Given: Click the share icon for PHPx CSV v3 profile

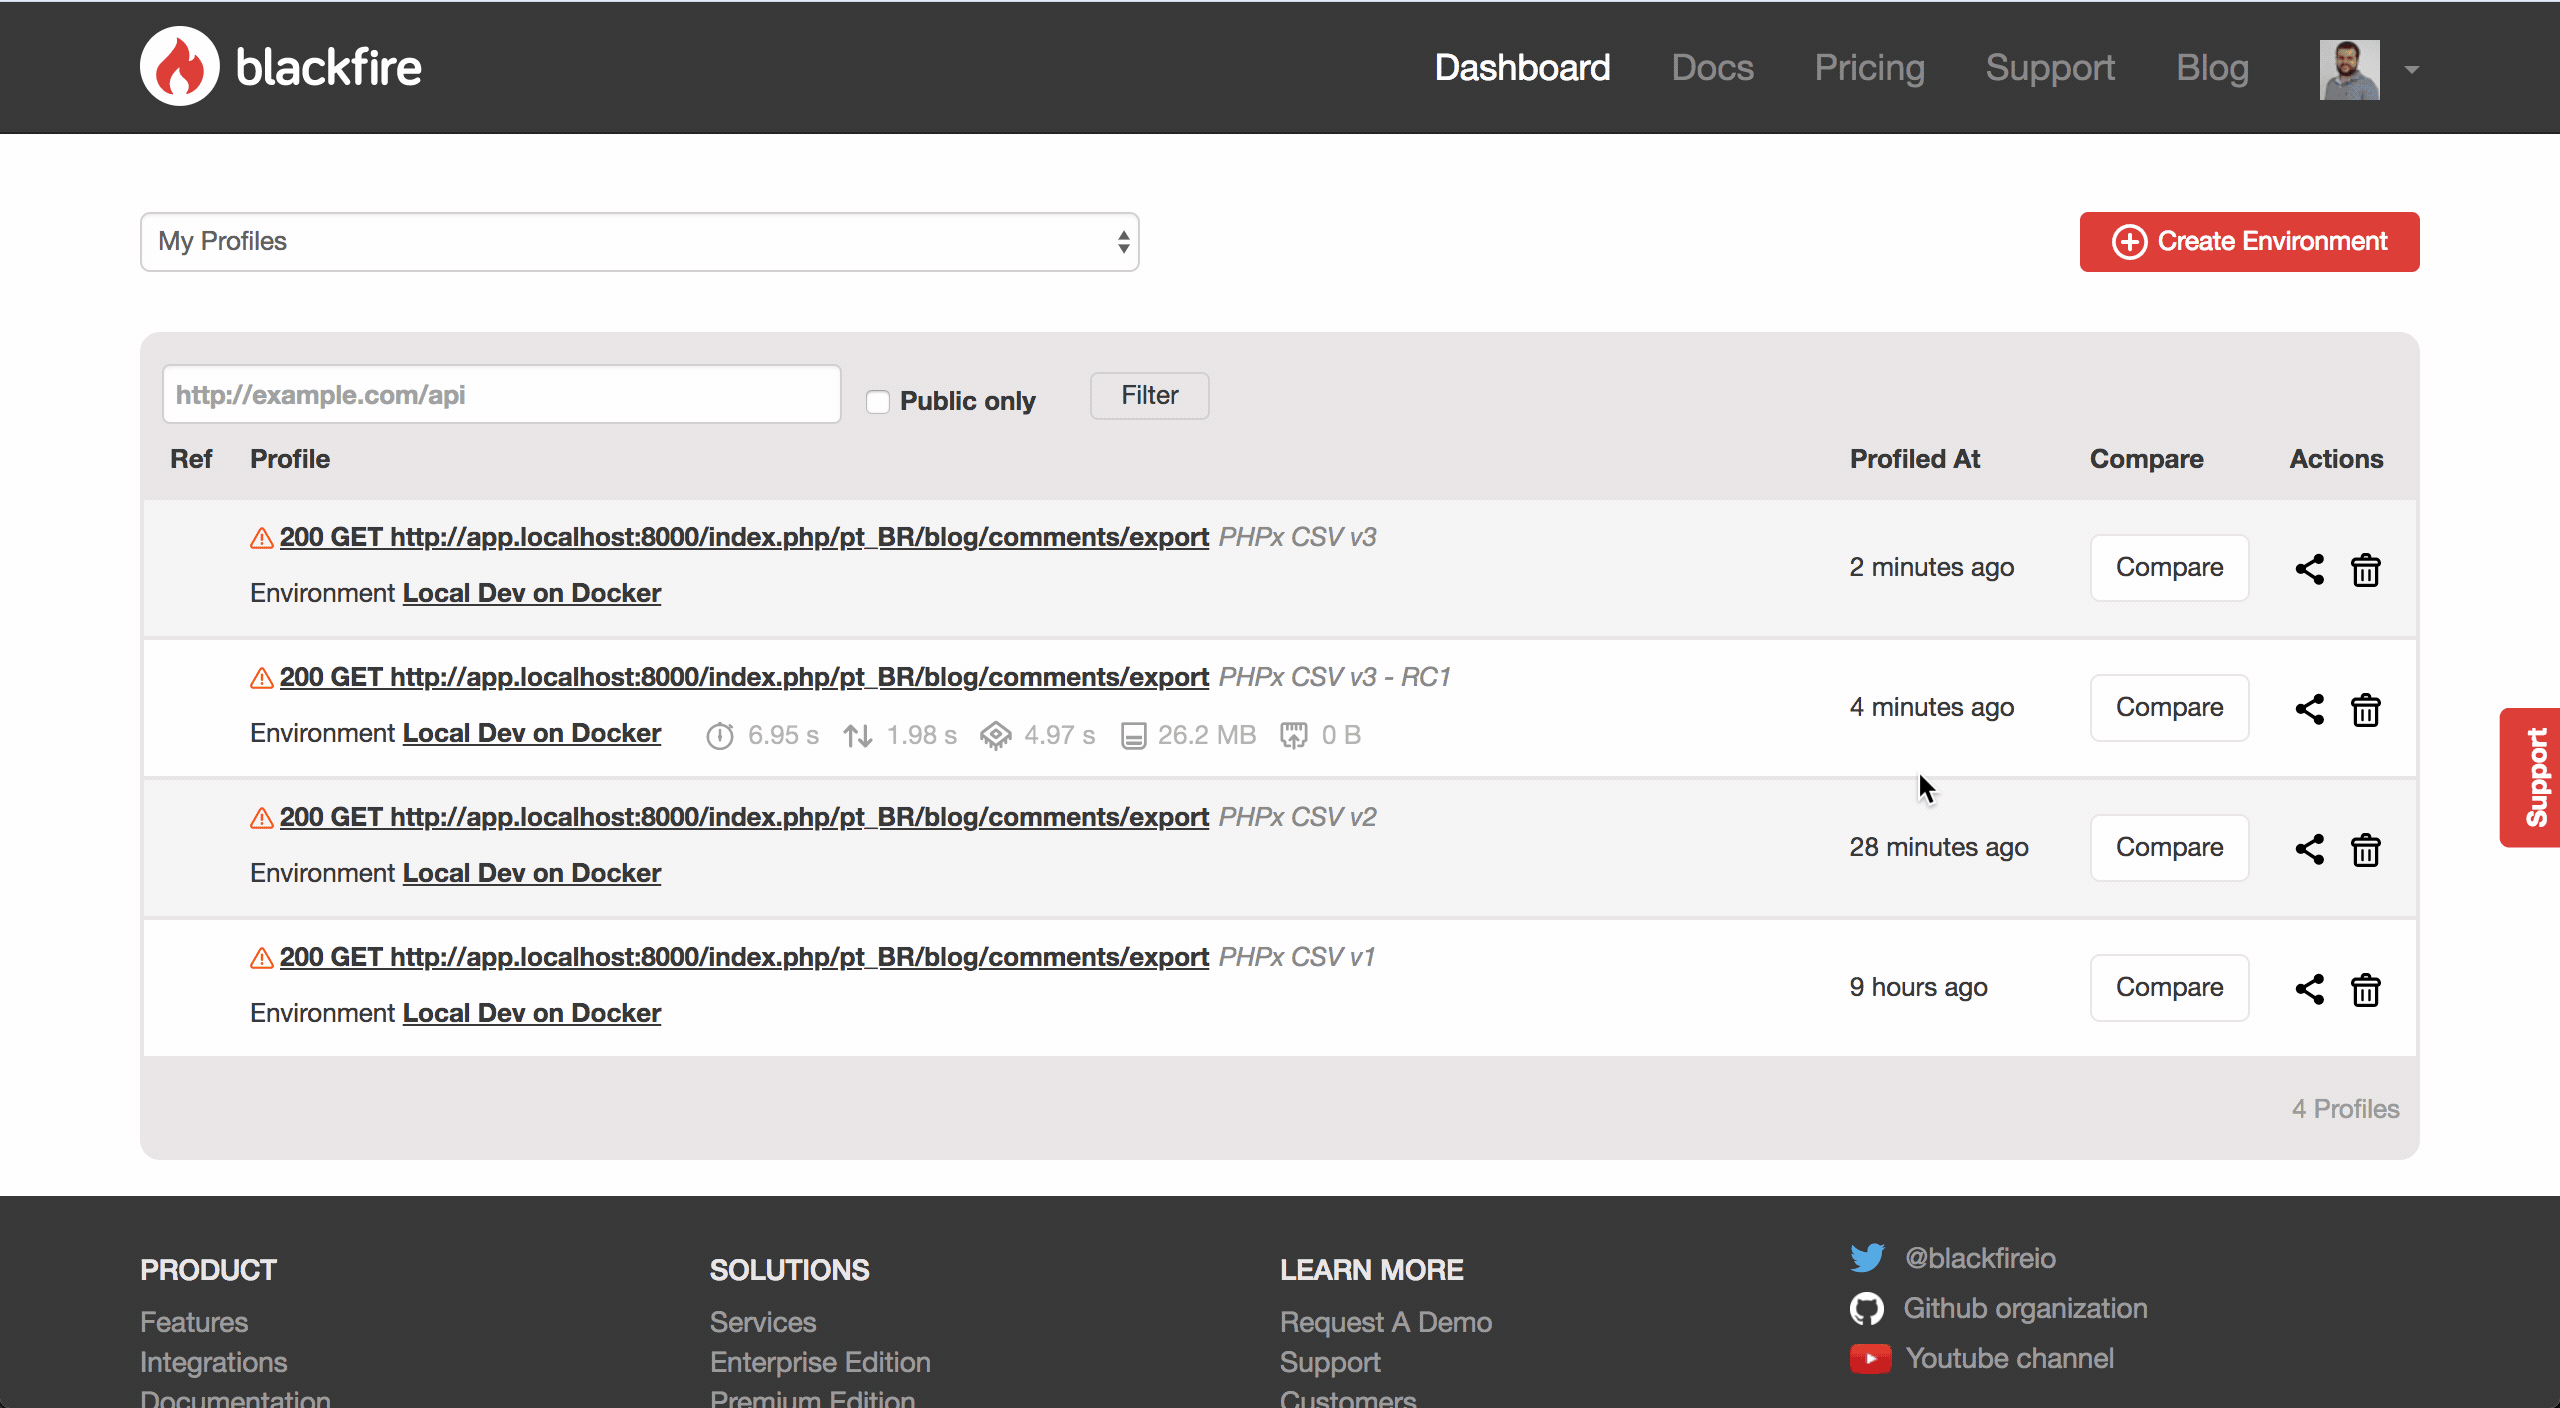Looking at the screenshot, I should [2309, 569].
